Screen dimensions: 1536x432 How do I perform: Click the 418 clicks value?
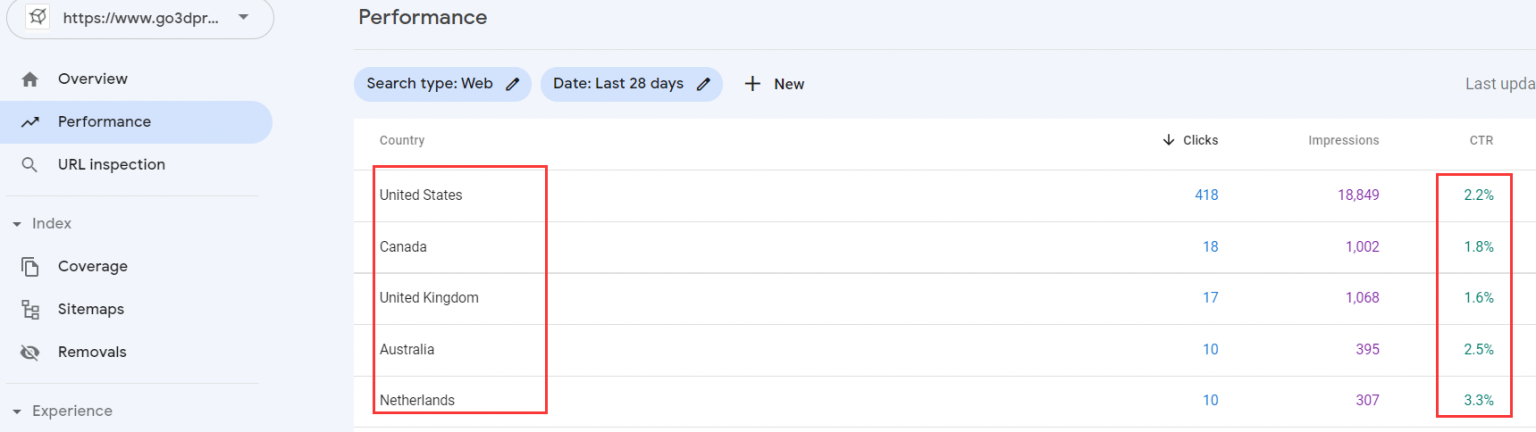[x=1206, y=196]
